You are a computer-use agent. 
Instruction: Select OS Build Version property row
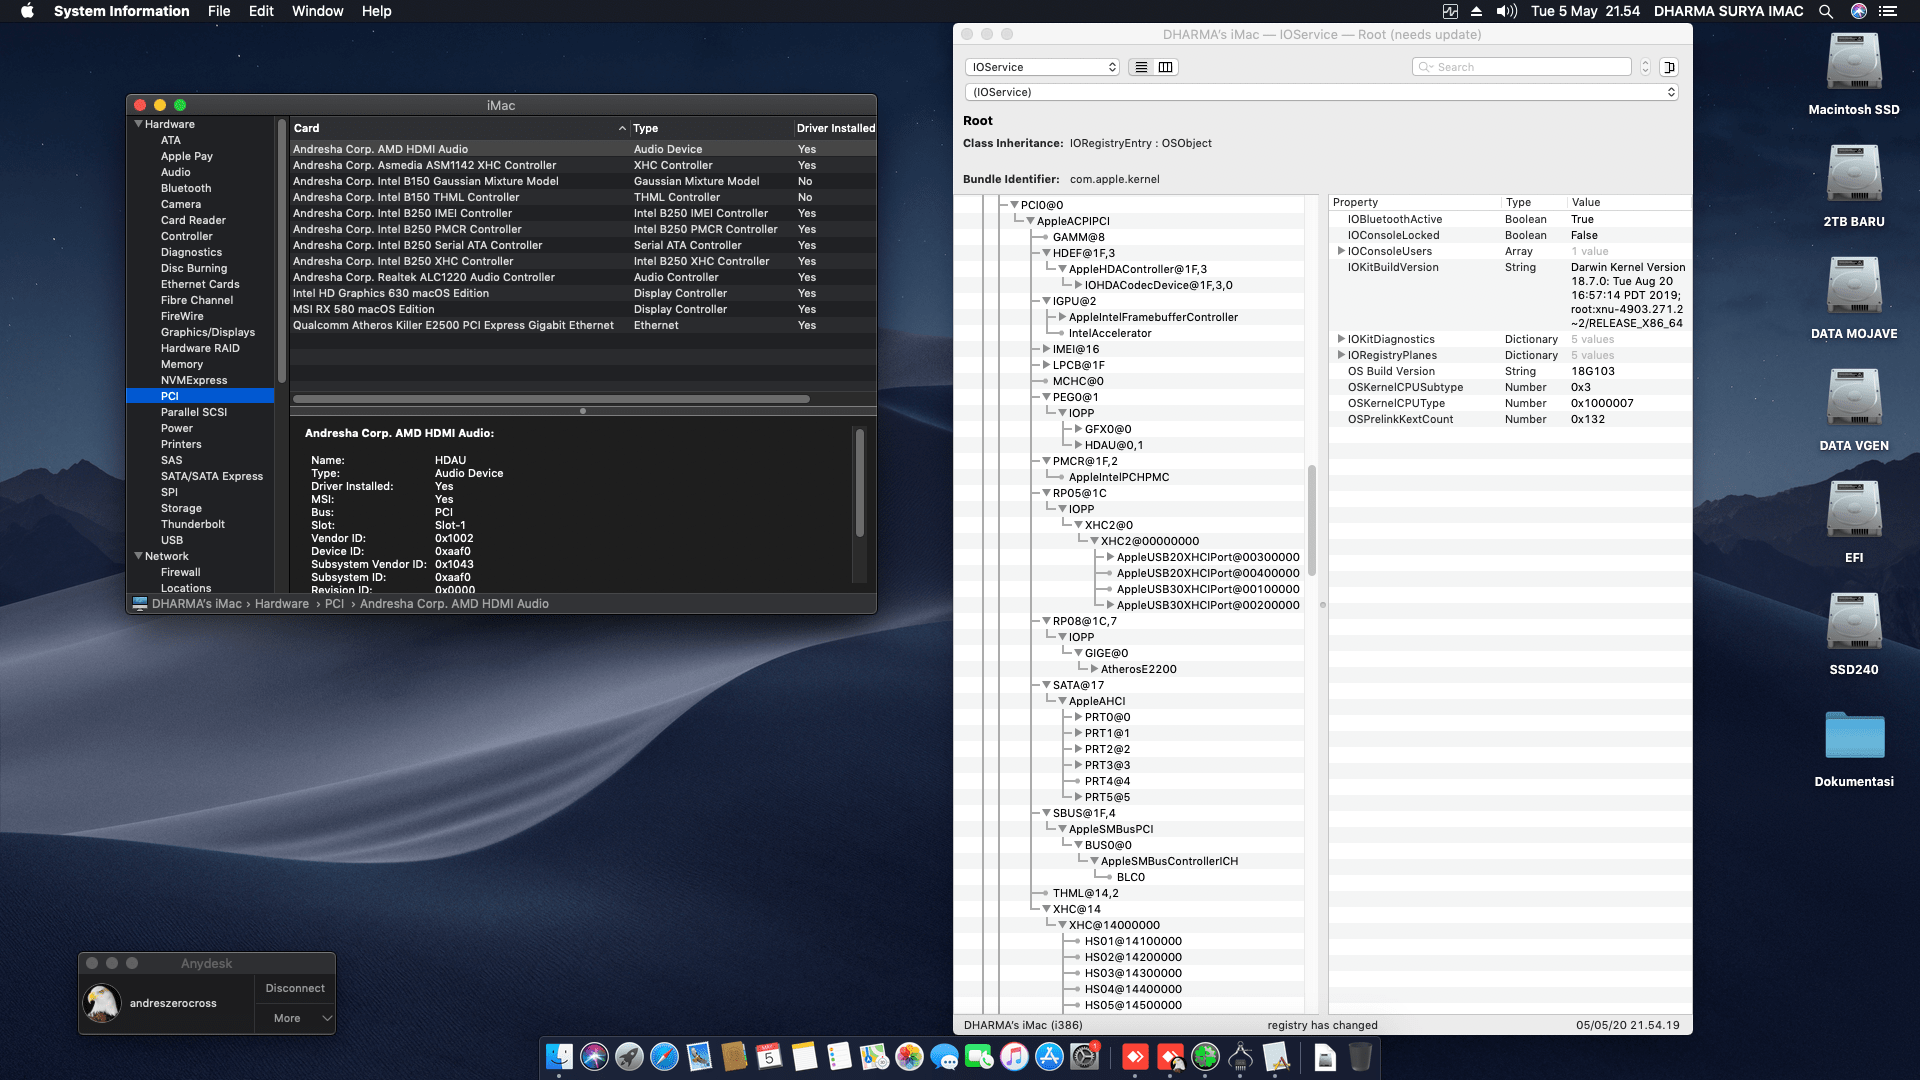click(x=1510, y=371)
